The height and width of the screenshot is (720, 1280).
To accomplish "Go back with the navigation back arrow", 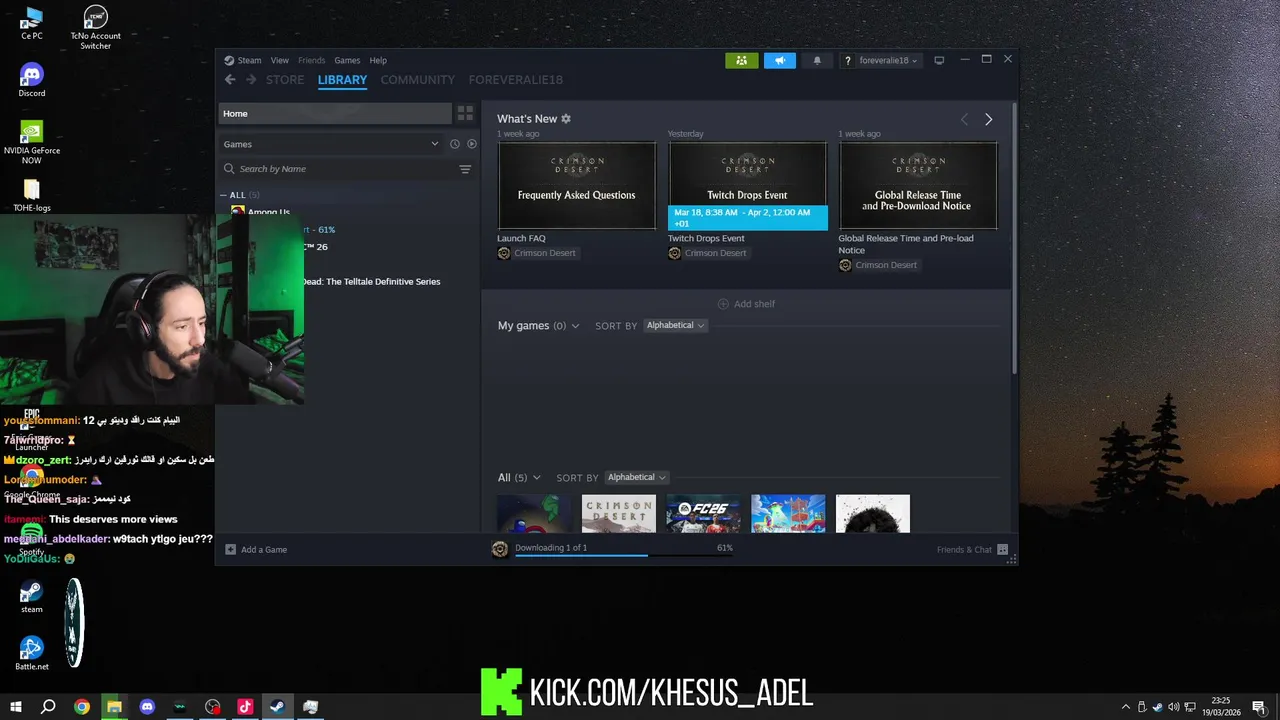I will point(230,80).
